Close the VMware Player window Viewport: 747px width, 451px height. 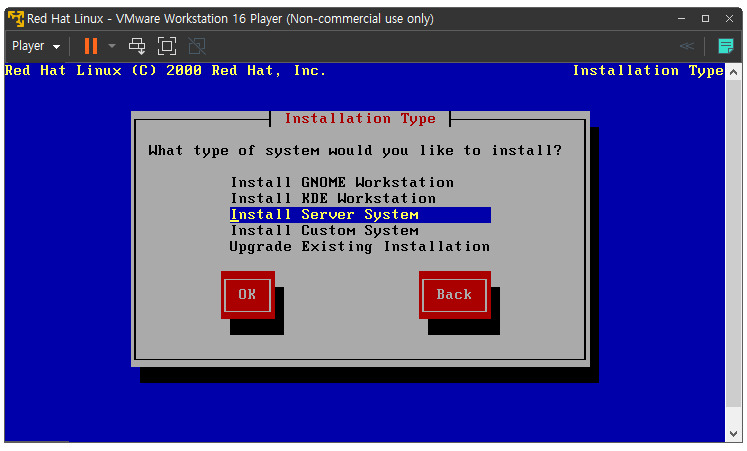(729, 19)
